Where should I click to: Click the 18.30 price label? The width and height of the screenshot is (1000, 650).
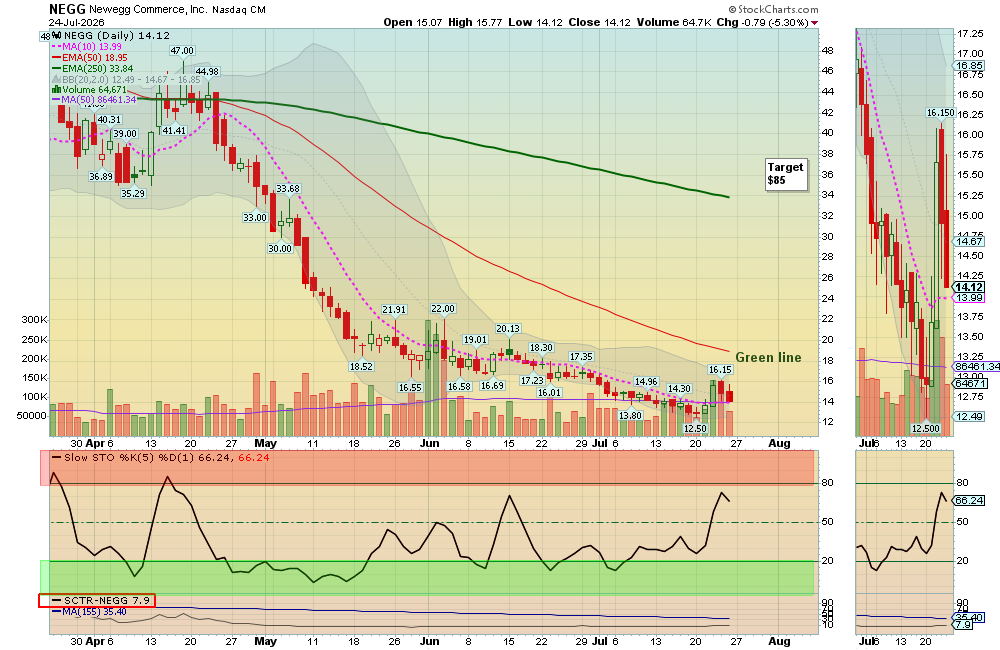[541, 348]
